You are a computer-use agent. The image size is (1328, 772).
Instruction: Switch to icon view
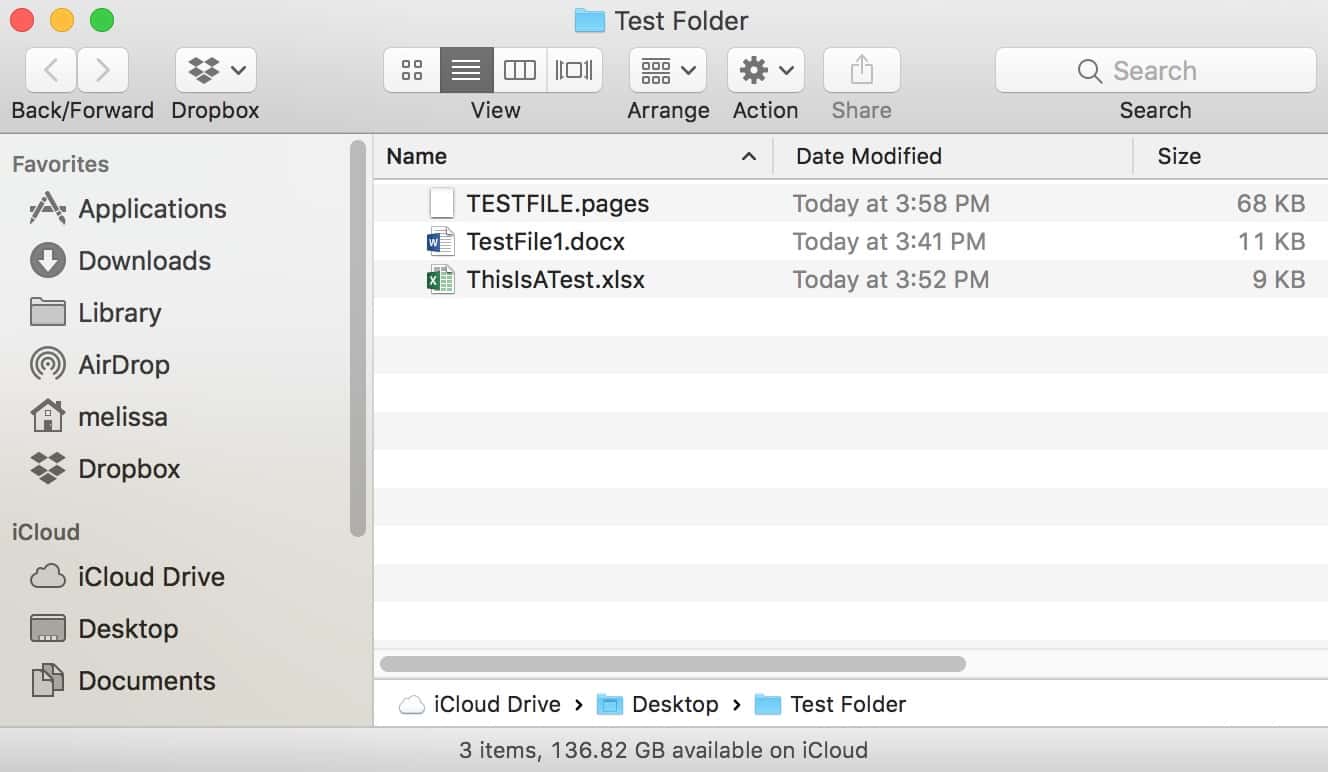point(411,69)
